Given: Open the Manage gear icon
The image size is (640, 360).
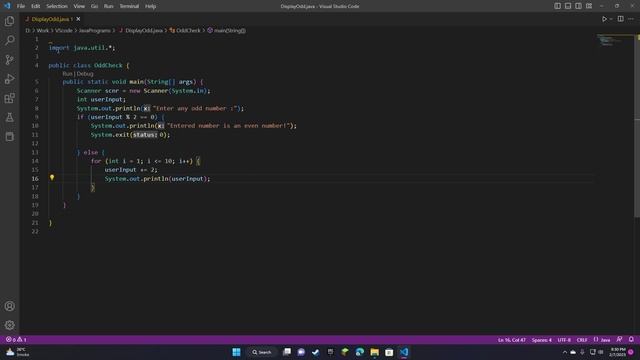Looking at the screenshot, I should pyautogui.click(x=9, y=325).
